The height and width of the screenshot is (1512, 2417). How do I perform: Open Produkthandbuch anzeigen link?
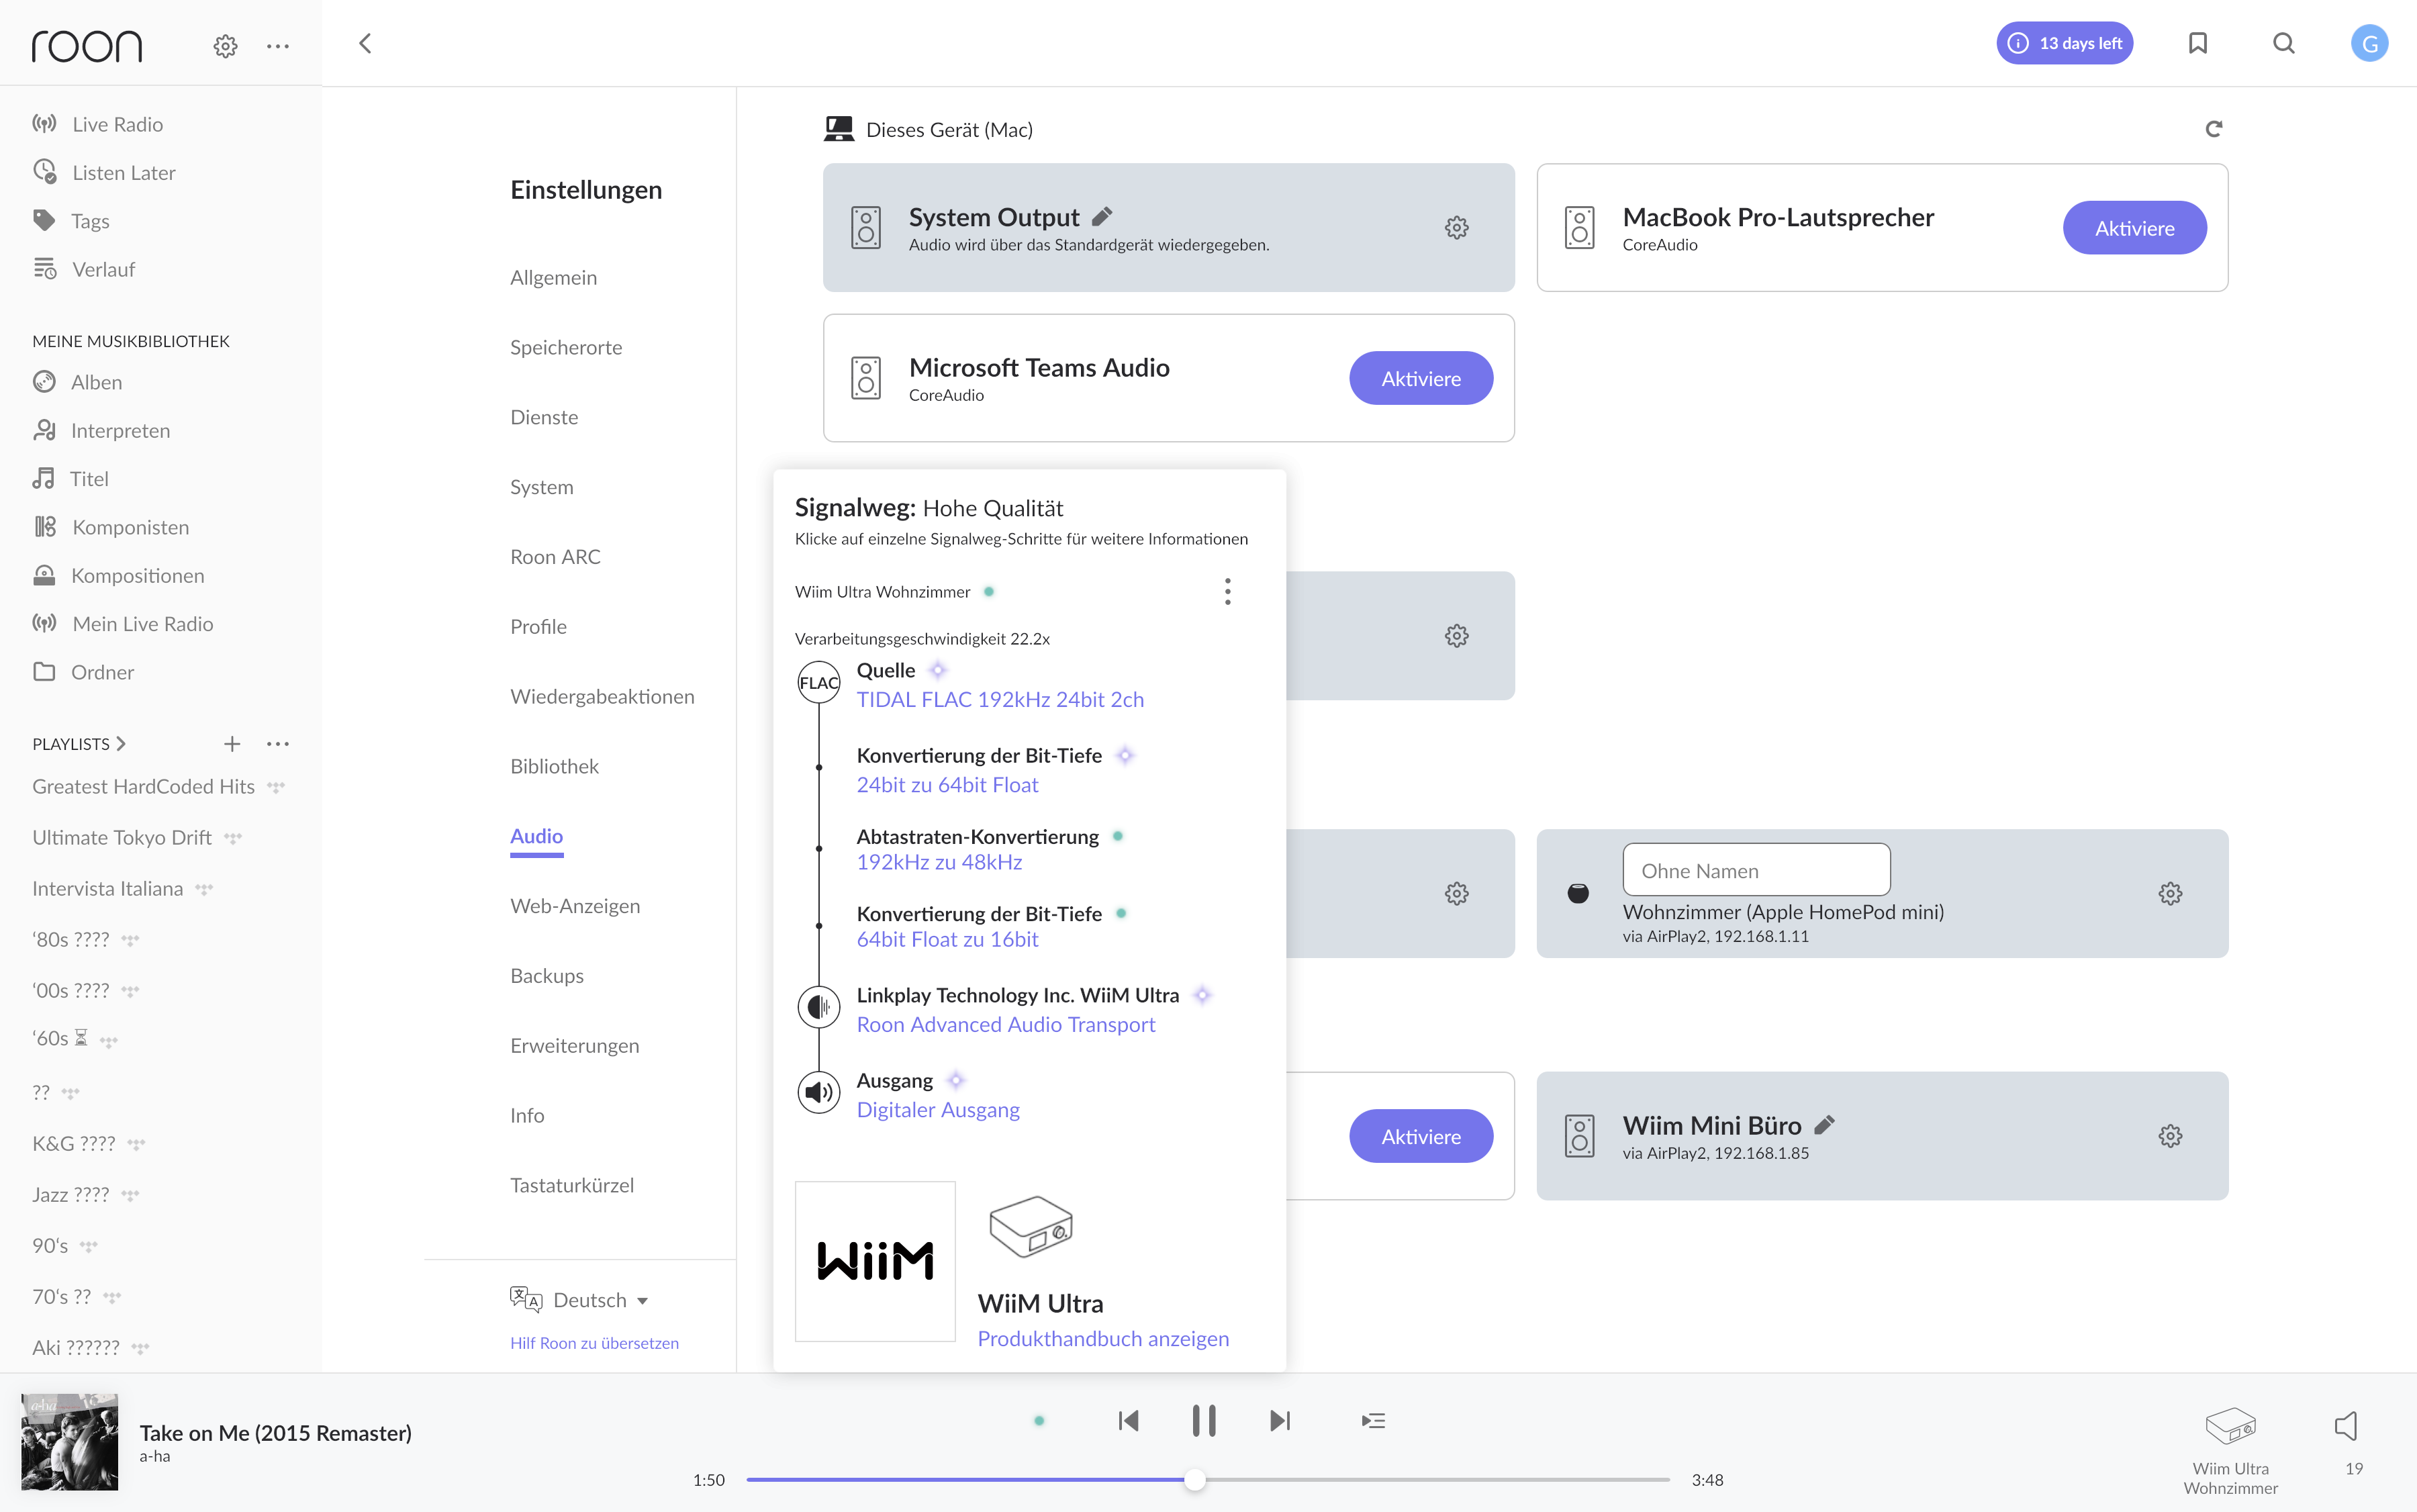point(1103,1338)
